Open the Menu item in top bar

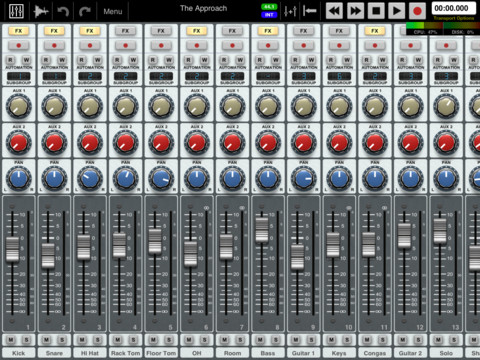[113, 11]
